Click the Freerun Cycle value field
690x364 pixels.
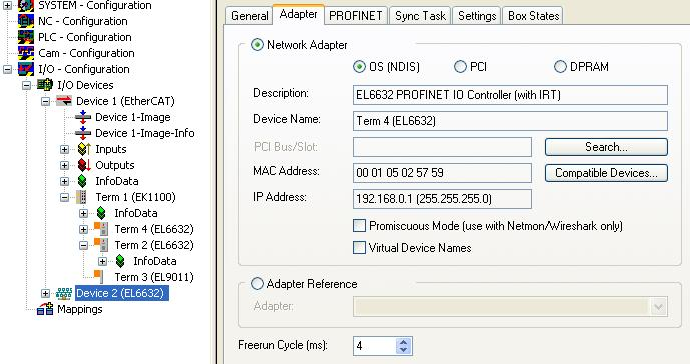tap(375, 346)
